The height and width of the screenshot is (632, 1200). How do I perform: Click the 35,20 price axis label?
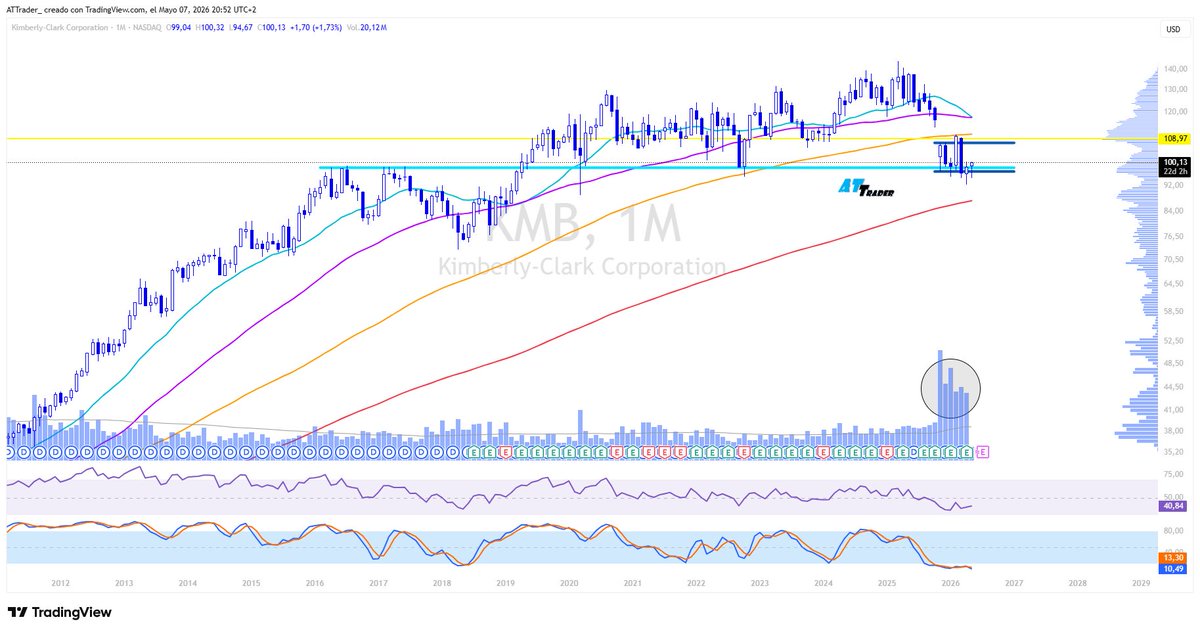tap(1172, 452)
